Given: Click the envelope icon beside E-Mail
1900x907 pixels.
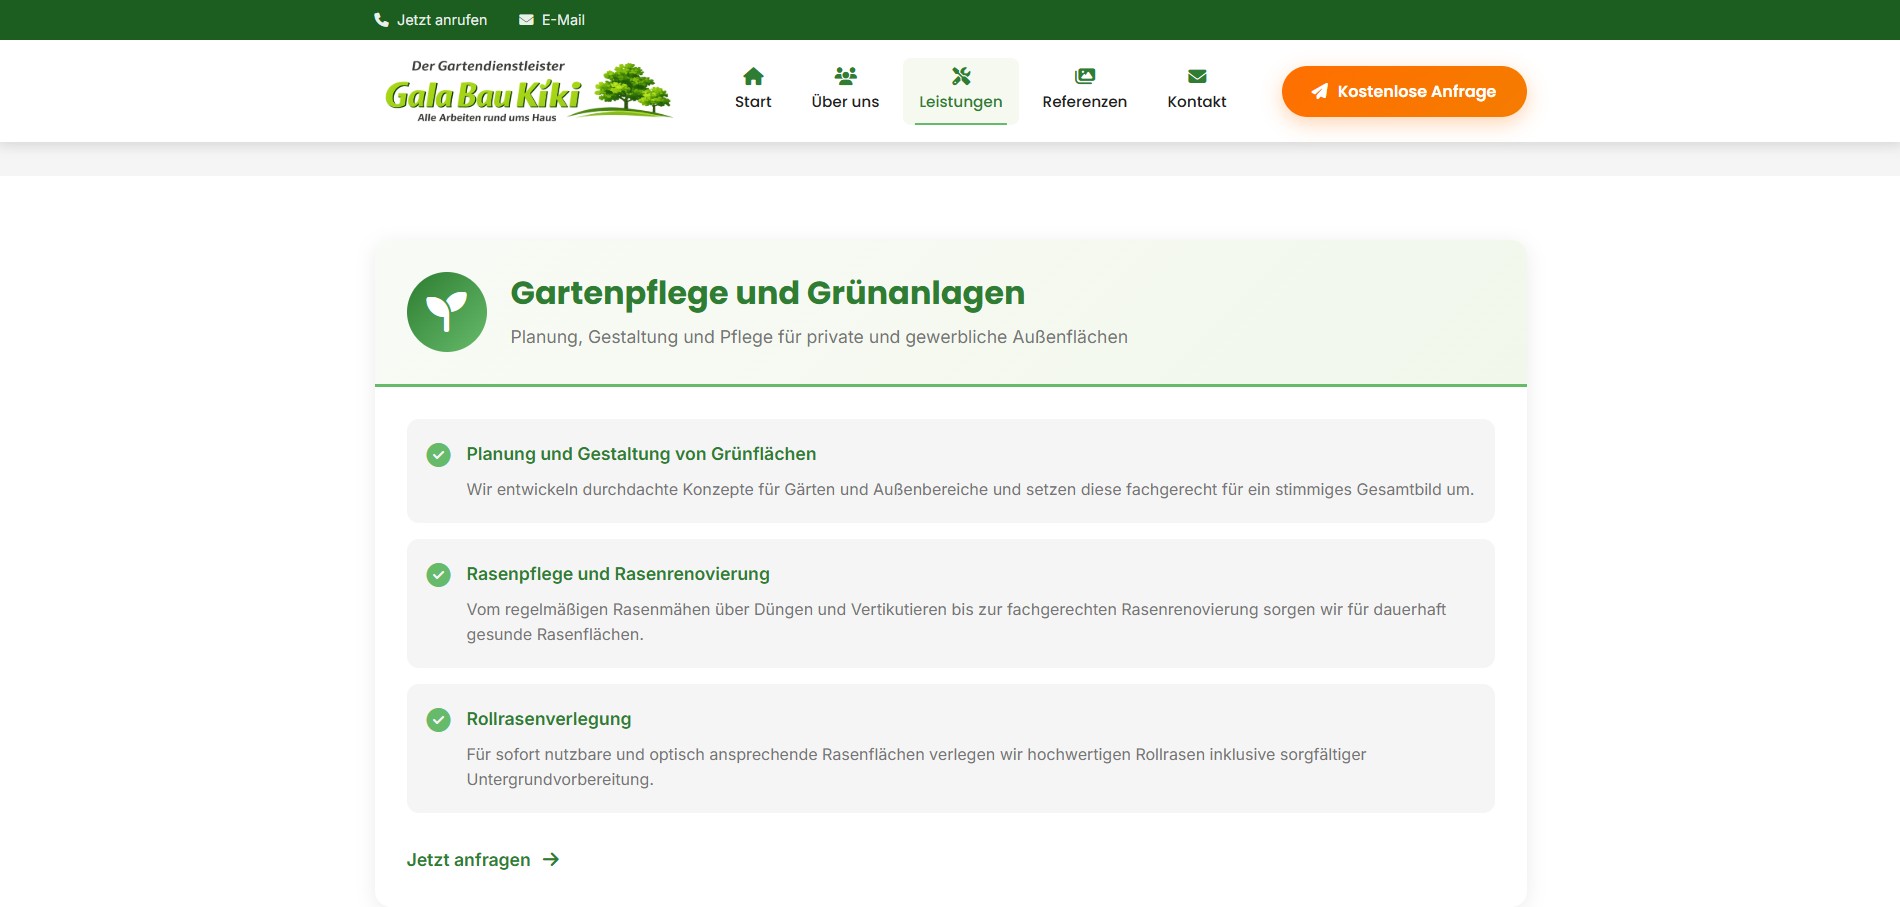Looking at the screenshot, I should (x=526, y=20).
